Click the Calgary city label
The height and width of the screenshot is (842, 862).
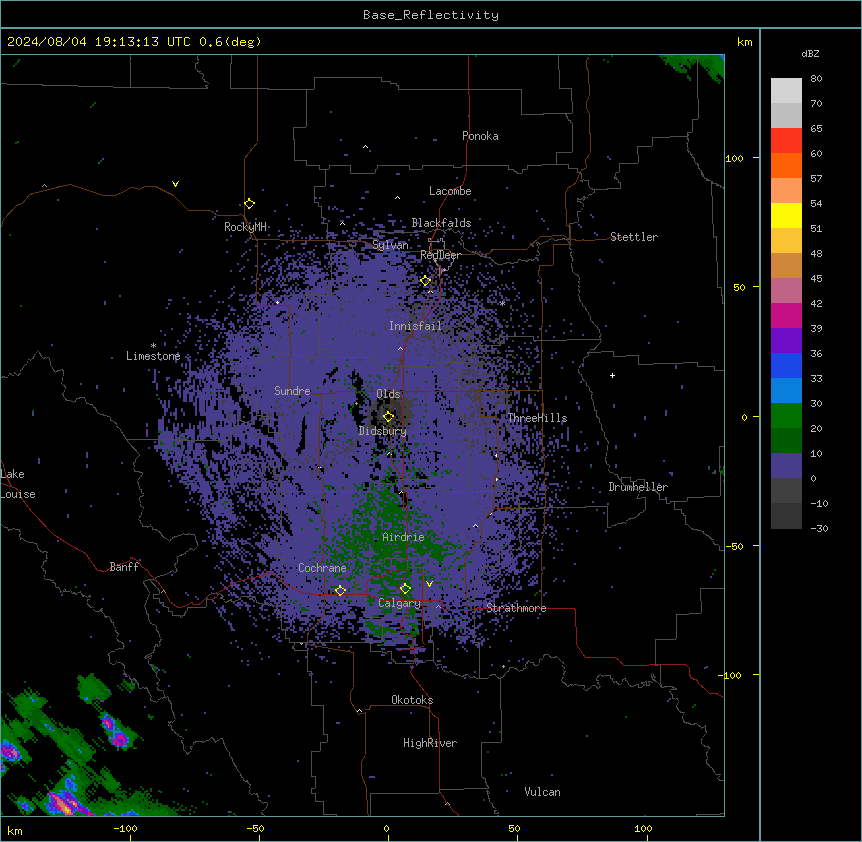[400, 603]
